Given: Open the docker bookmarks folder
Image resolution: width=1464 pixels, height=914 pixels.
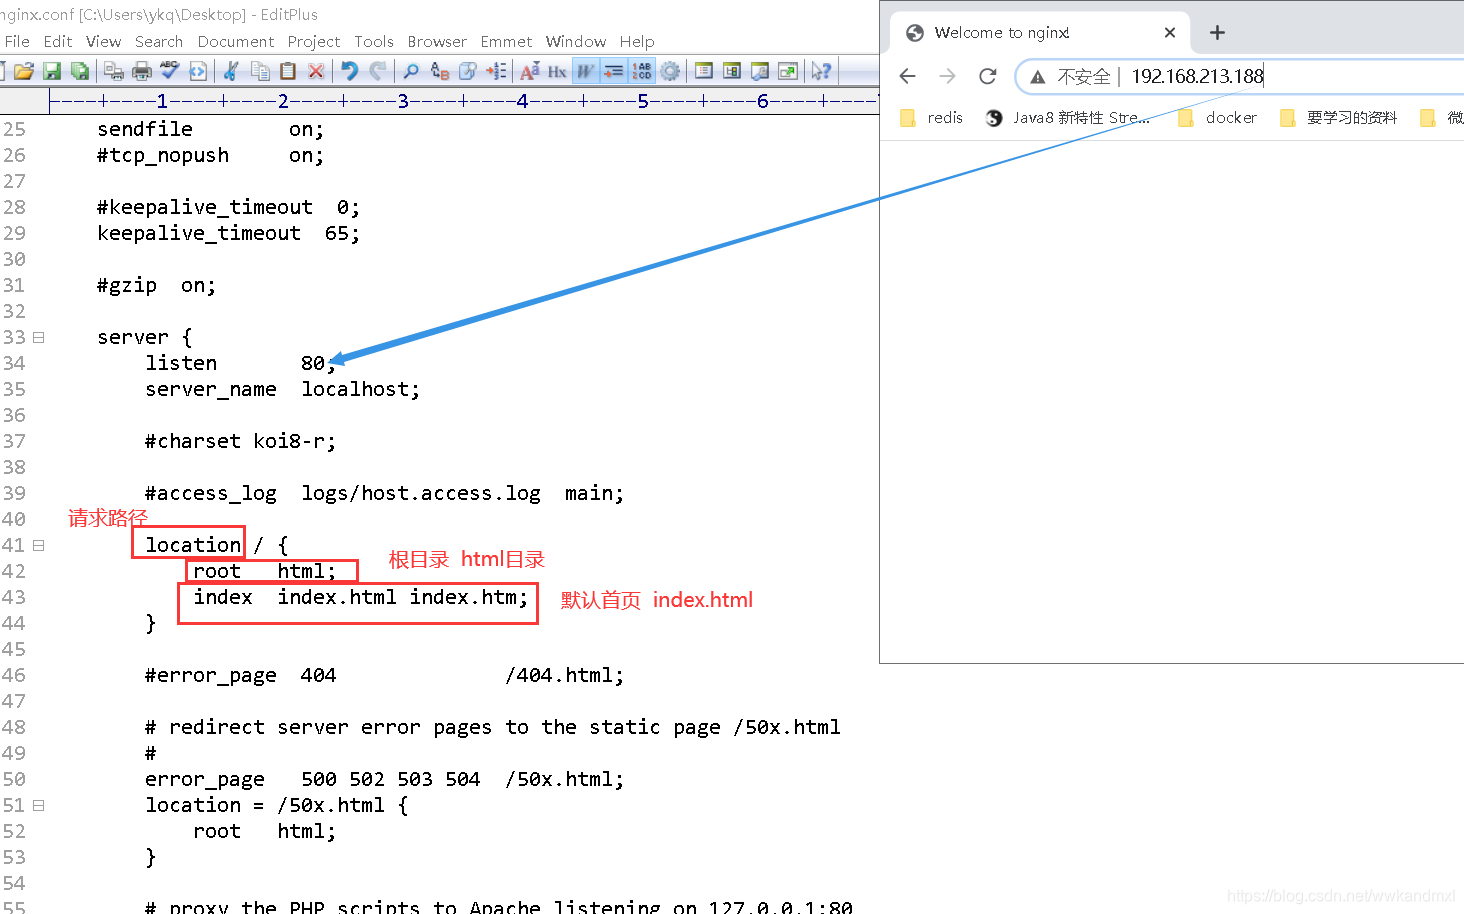Looking at the screenshot, I should point(1218,118).
